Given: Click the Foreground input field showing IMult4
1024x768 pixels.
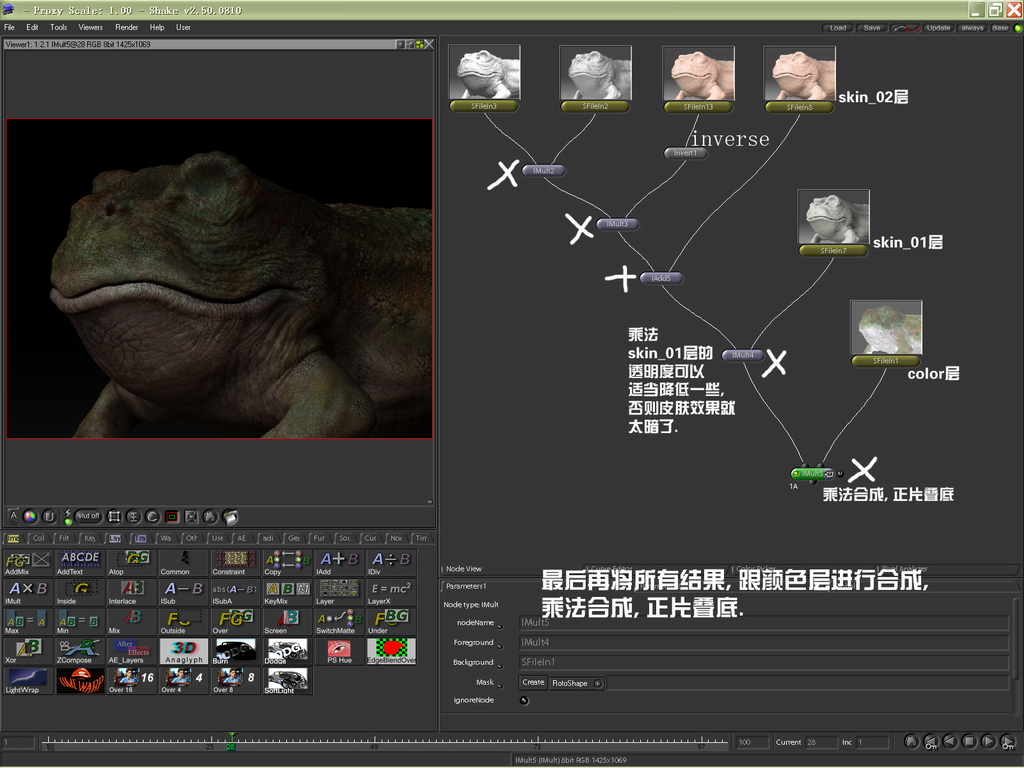Looking at the screenshot, I should point(763,643).
